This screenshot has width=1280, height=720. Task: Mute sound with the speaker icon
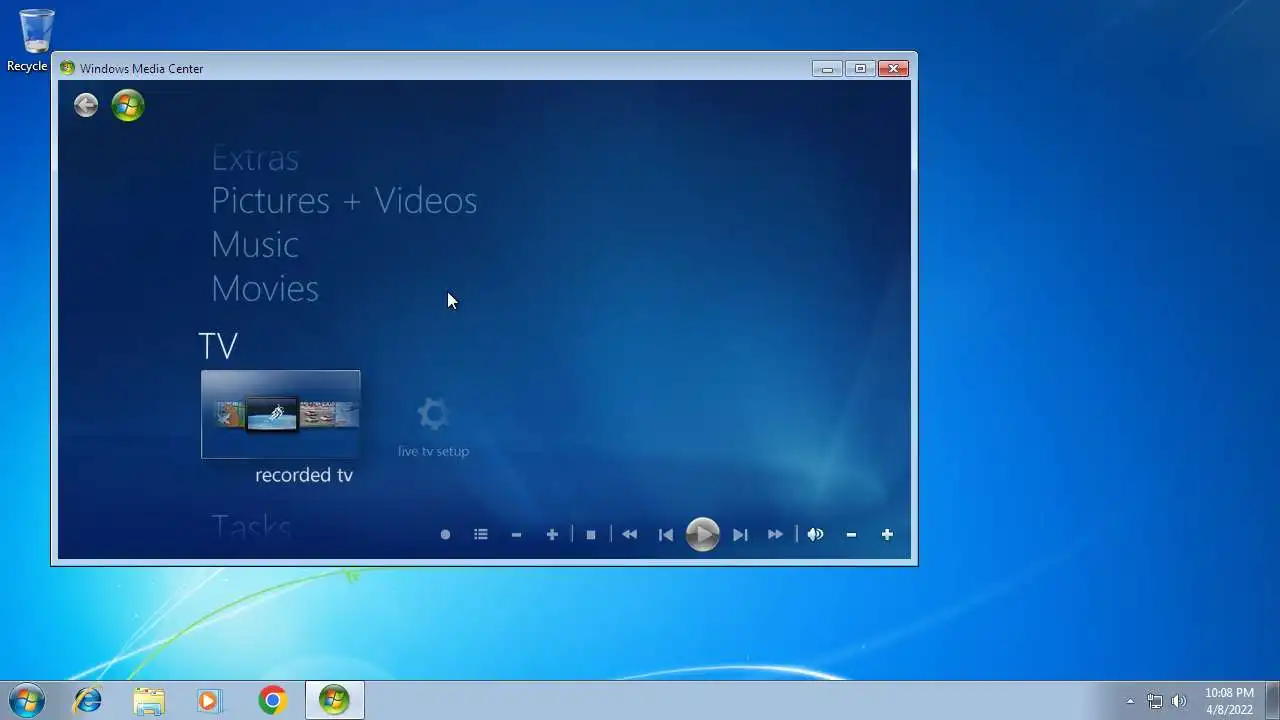(x=815, y=535)
